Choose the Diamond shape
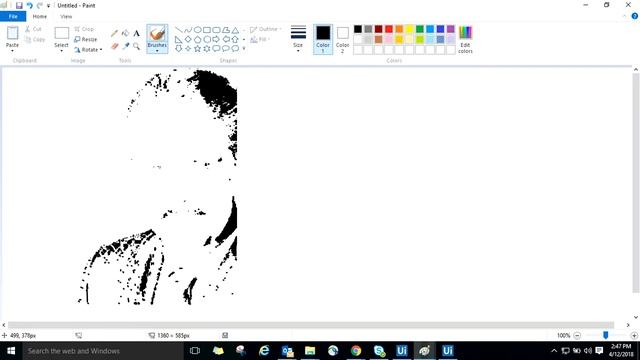The width and height of the screenshot is (640, 360). [x=188, y=39]
